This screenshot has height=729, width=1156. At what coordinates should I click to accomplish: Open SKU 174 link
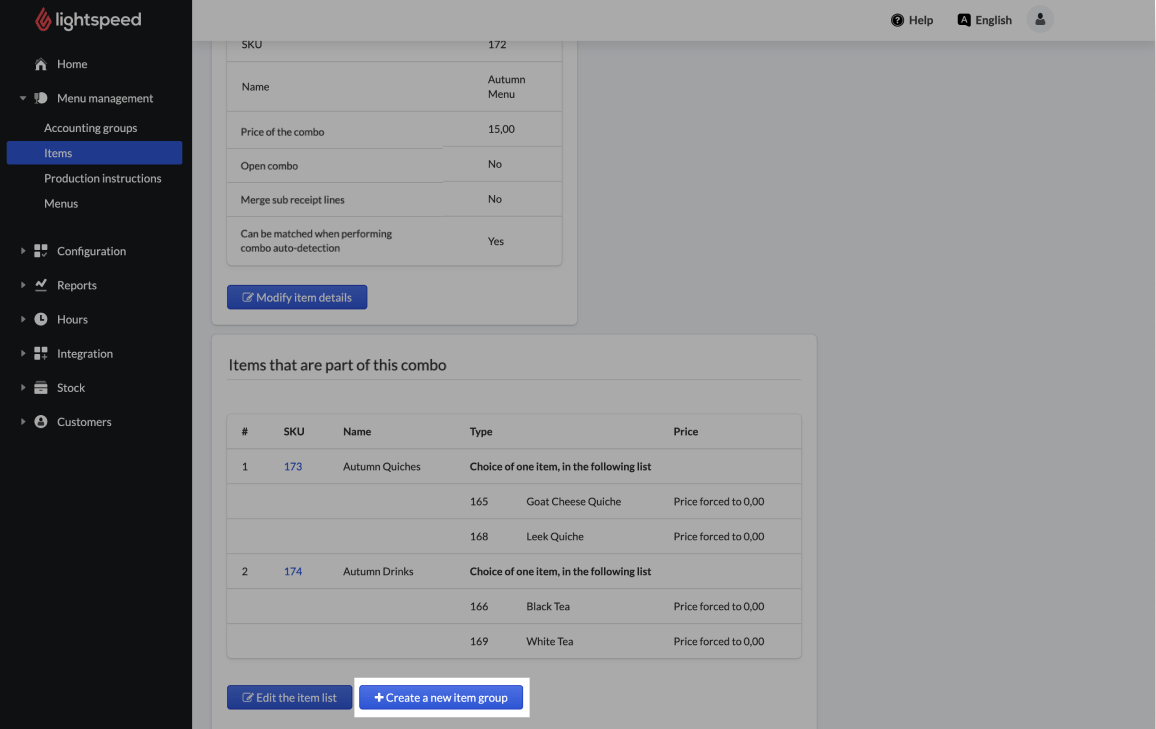point(292,572)
